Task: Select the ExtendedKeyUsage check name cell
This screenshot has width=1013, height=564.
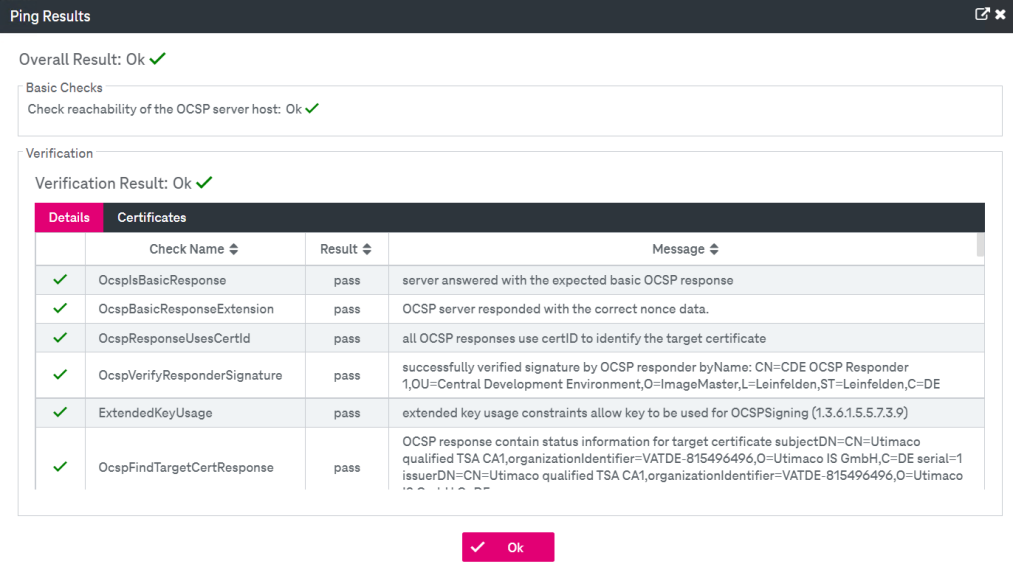Action: (x=155, y=412)
